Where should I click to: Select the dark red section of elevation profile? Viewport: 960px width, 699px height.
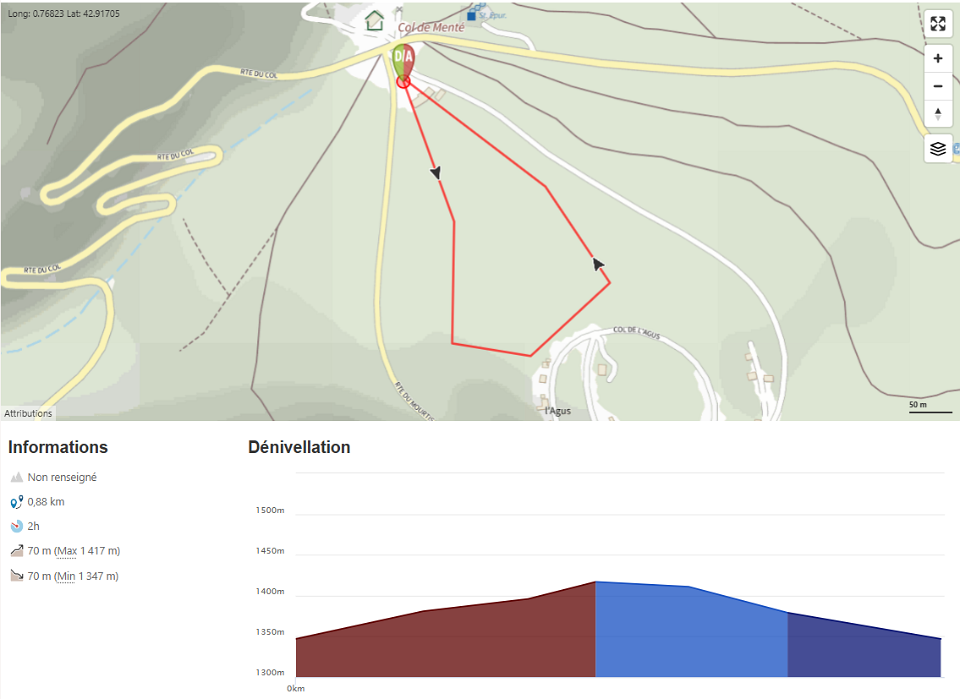click(x=450, y=640)
